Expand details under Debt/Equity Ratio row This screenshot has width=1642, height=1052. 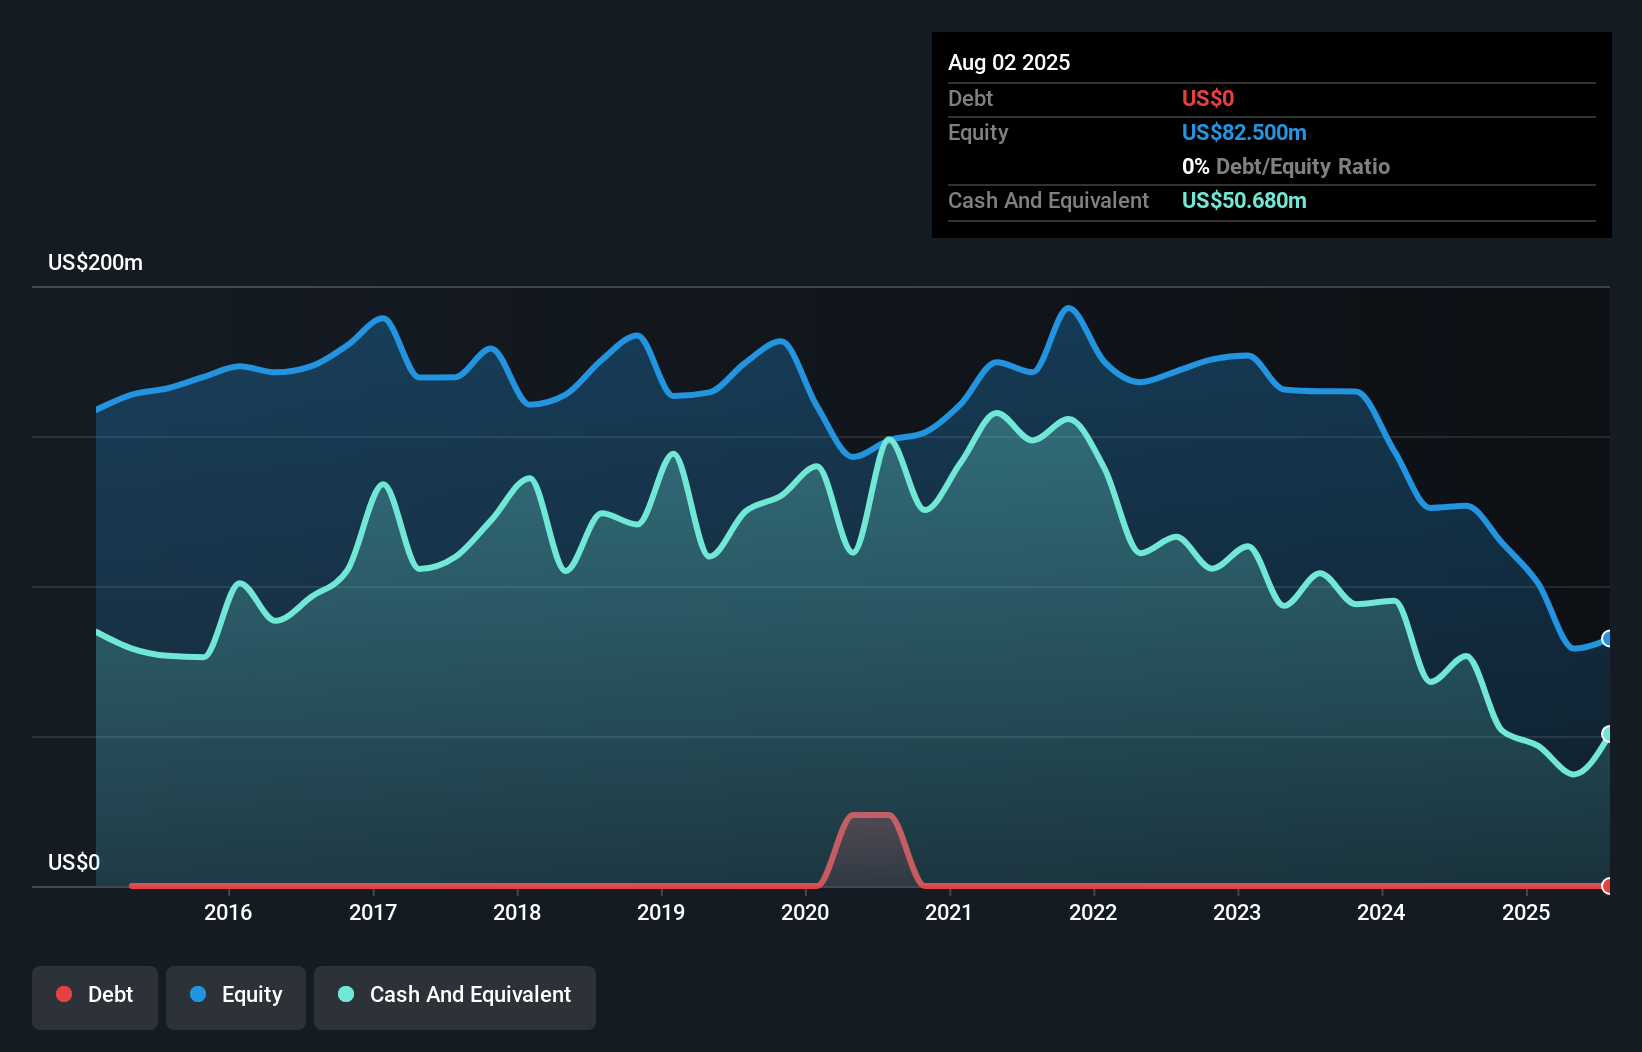point(1286,166)
